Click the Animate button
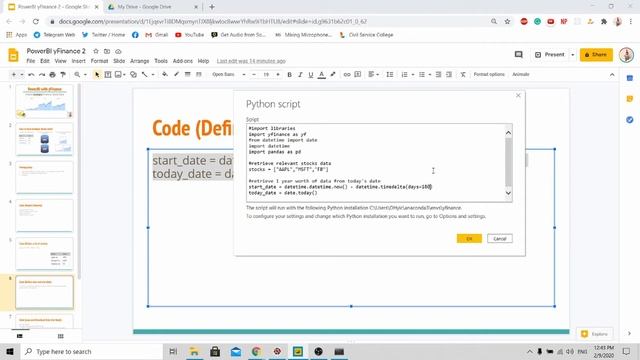The height and width of the screenshot is (360, 640). pyautogui.click(x=521, y=75)
